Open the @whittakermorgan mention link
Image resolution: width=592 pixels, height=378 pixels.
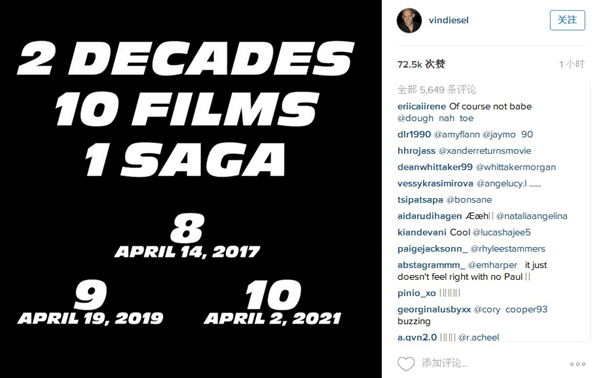(x=516, y=167)
